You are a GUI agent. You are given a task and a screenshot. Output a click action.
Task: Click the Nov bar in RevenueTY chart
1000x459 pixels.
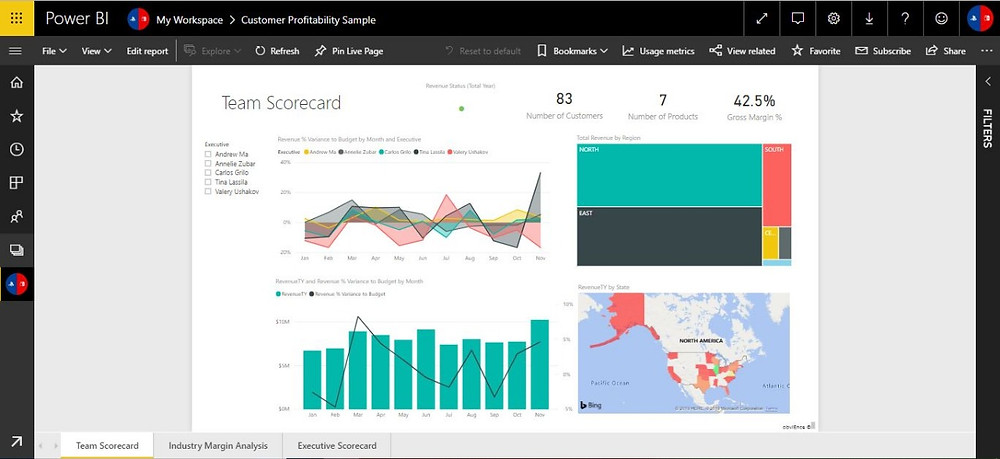(x=540, y=364)
